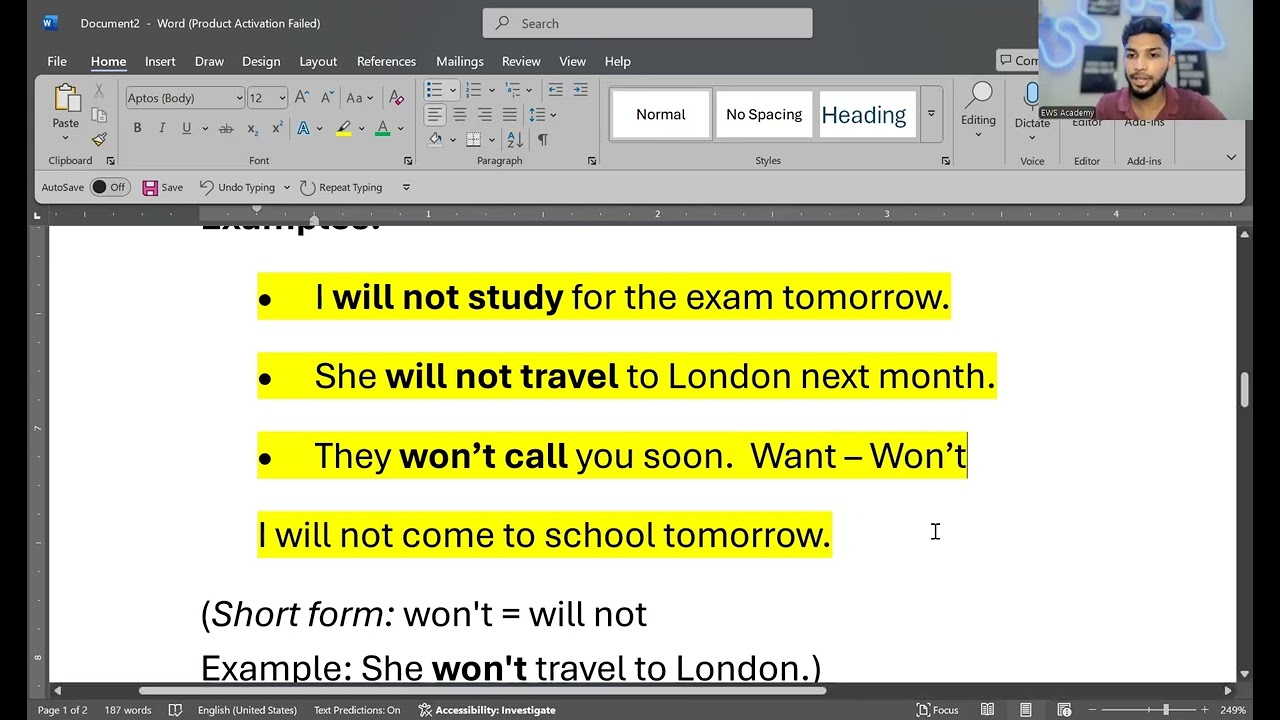This screenshot has width=1280, height=720.
Task: Click the Dictate microphone icon
Action: point(1032,97)
